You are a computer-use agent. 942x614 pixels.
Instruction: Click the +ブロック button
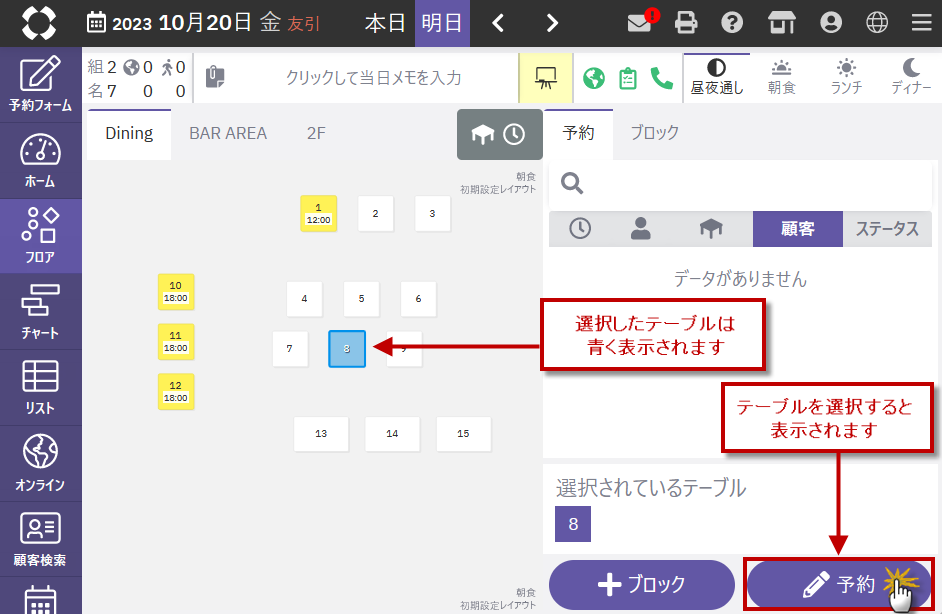[641, 585]
